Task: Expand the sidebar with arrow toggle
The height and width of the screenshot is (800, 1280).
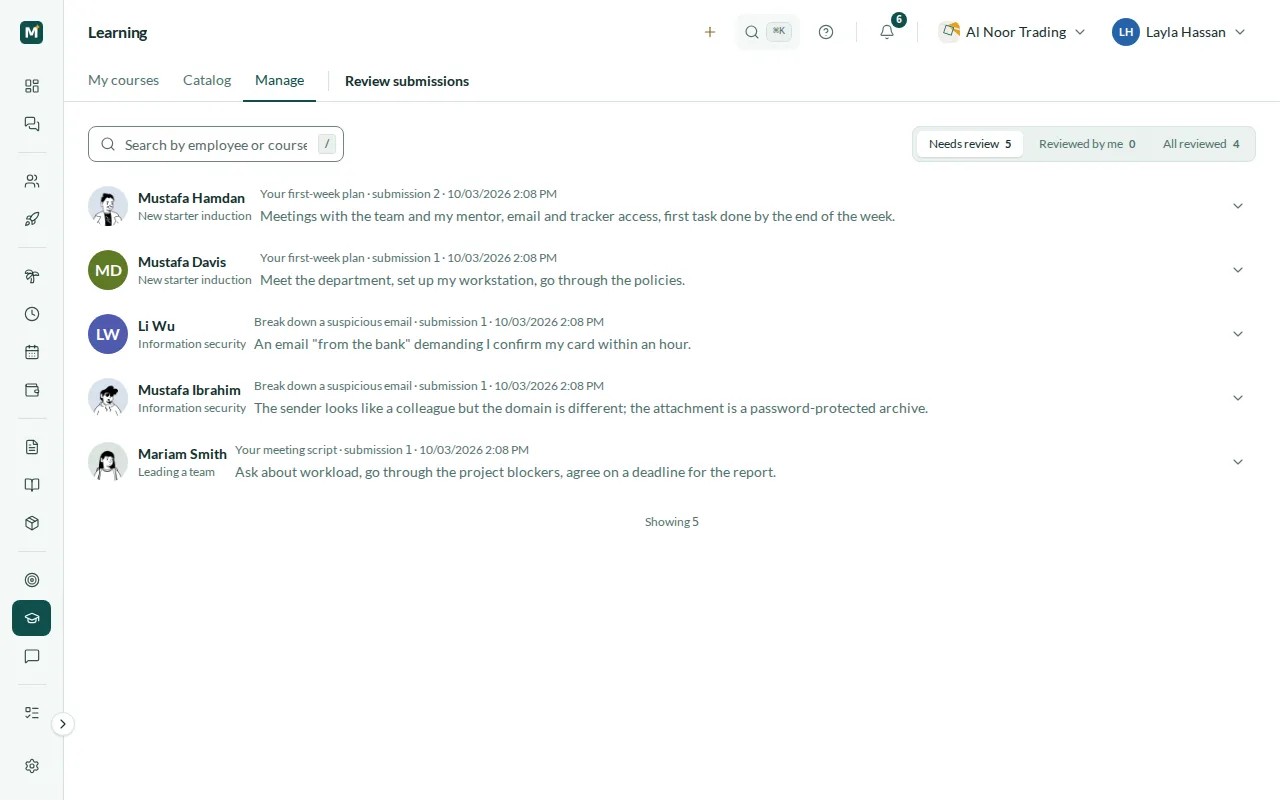Action: [x=63, y=724]
